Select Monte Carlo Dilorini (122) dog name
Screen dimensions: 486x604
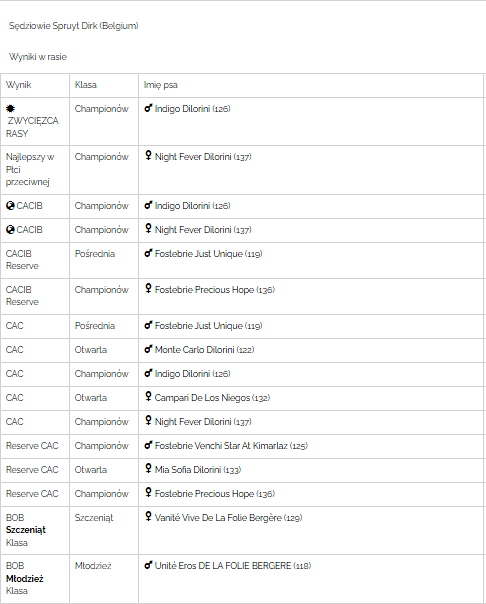[x=204, y=350]
